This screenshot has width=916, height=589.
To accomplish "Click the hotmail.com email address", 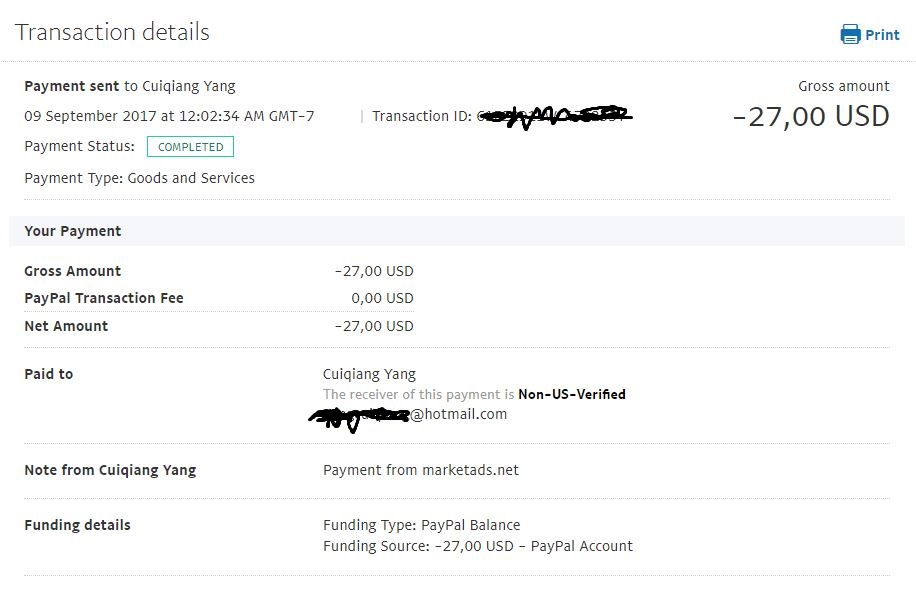I will 458,414.
